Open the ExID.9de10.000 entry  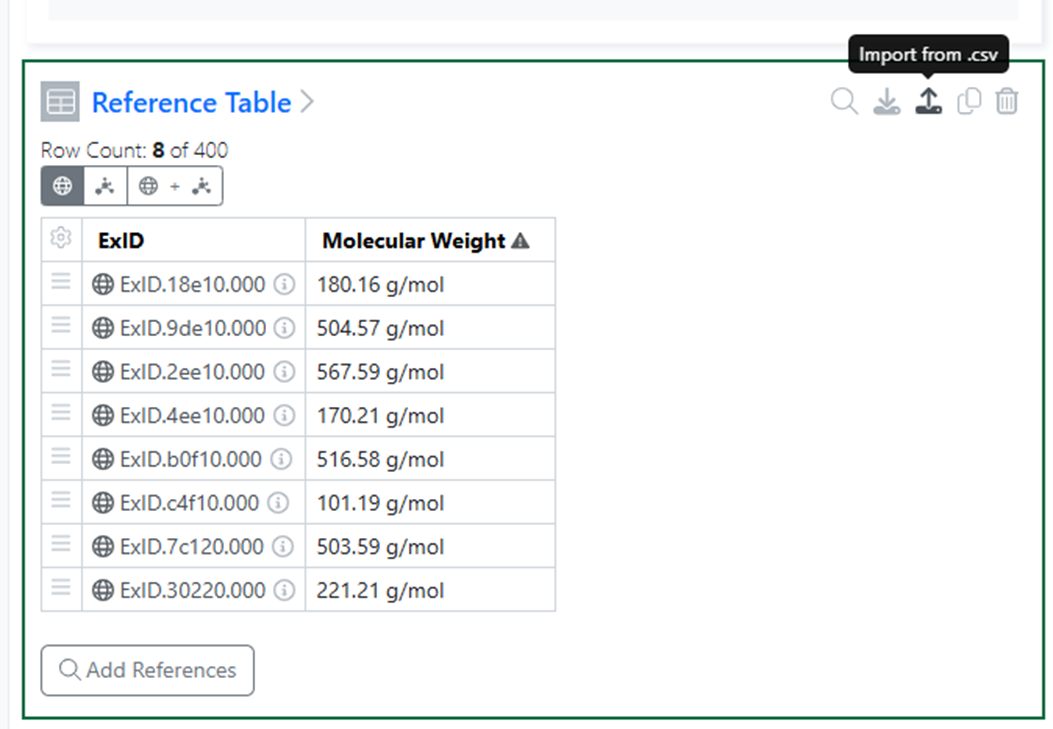[193, 328]
